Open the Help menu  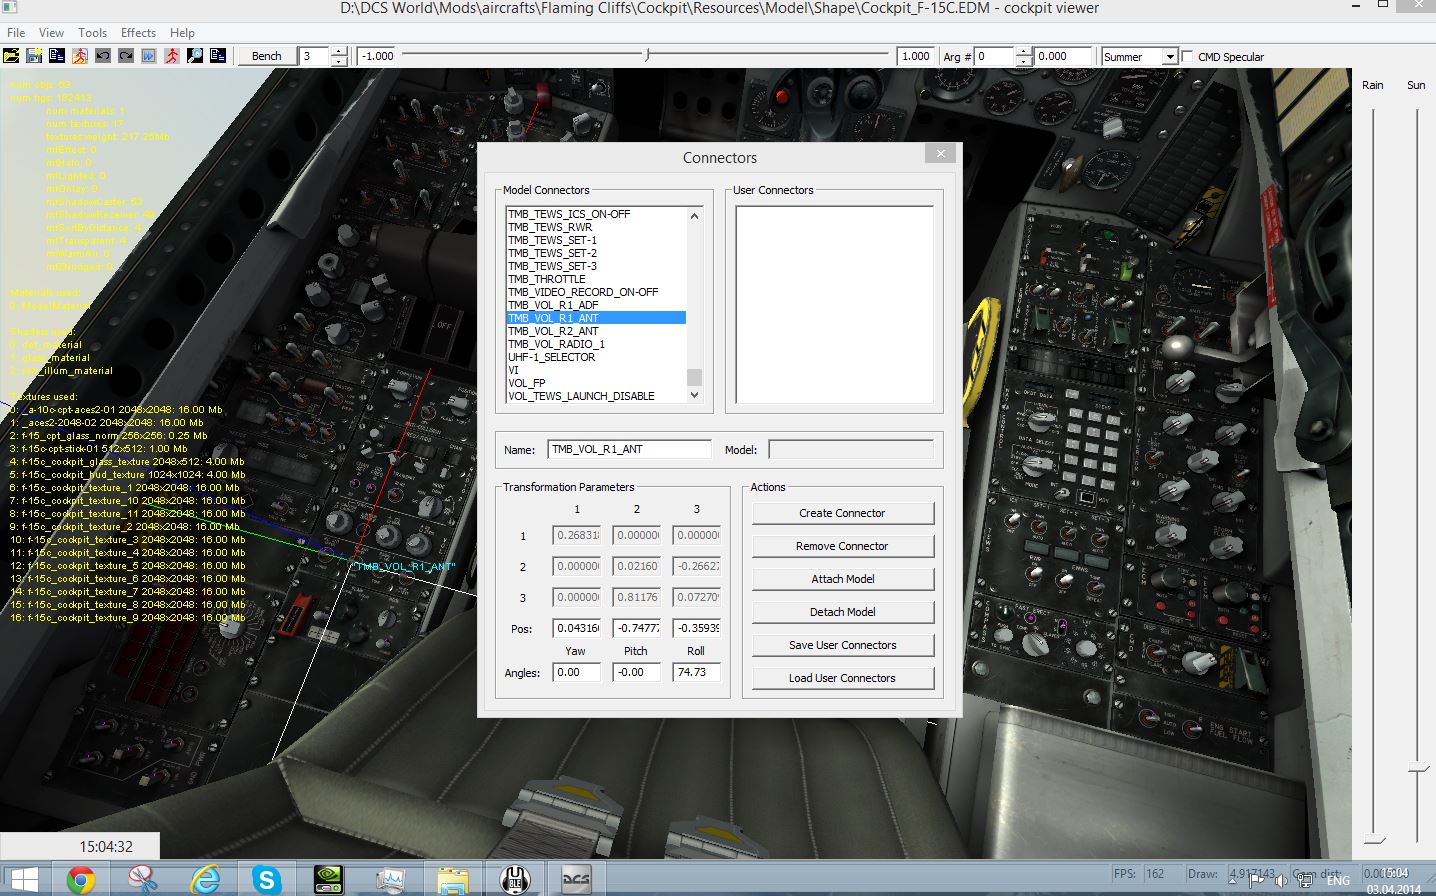[x=182, y=32]
